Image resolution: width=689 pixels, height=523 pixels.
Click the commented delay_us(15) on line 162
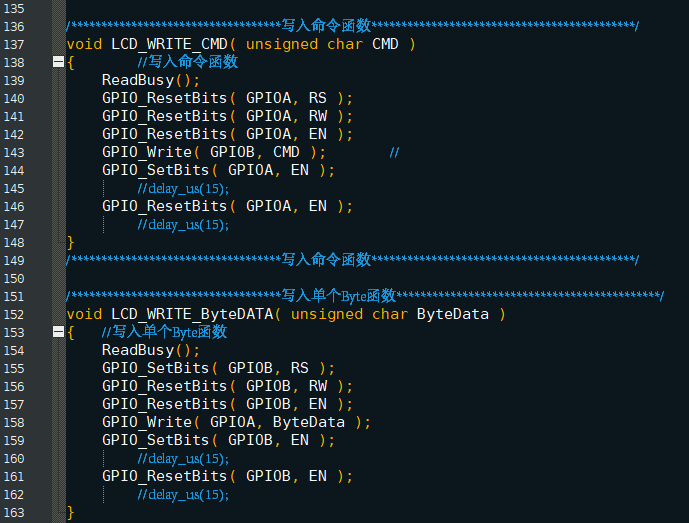coord(183,494)
